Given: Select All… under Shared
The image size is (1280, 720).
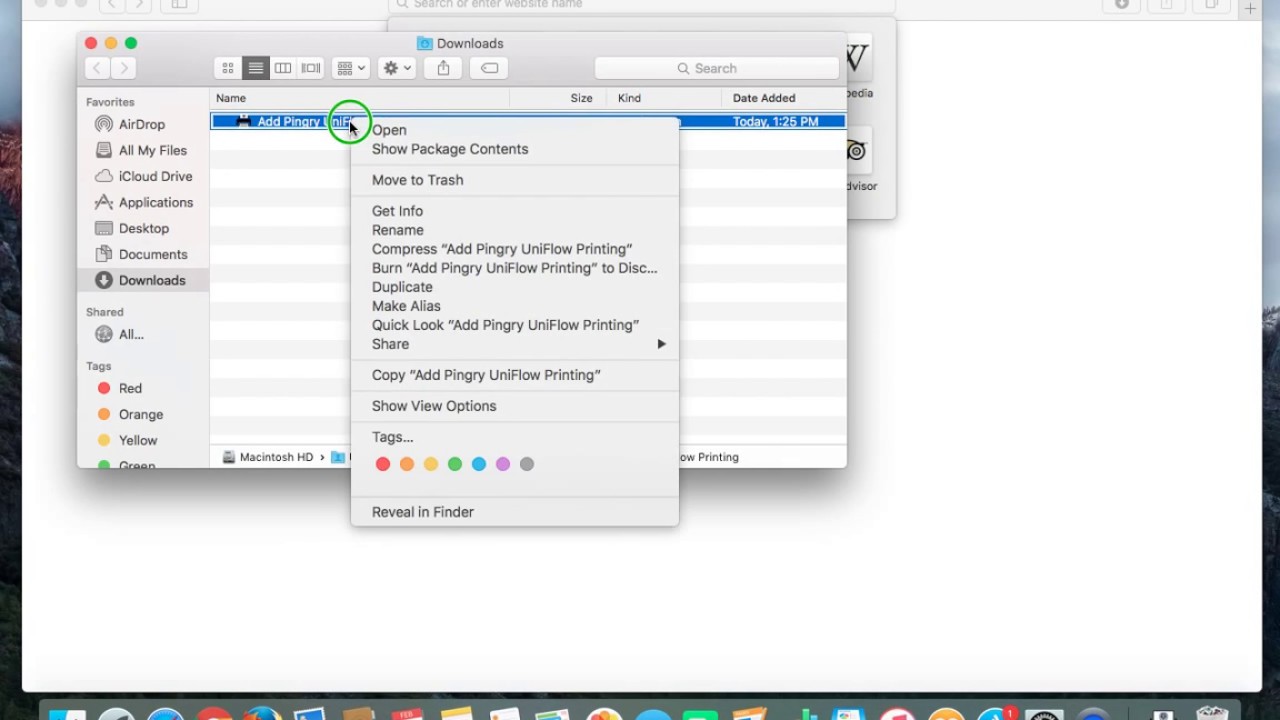Looking at the screenshot, I should [131, 334].
